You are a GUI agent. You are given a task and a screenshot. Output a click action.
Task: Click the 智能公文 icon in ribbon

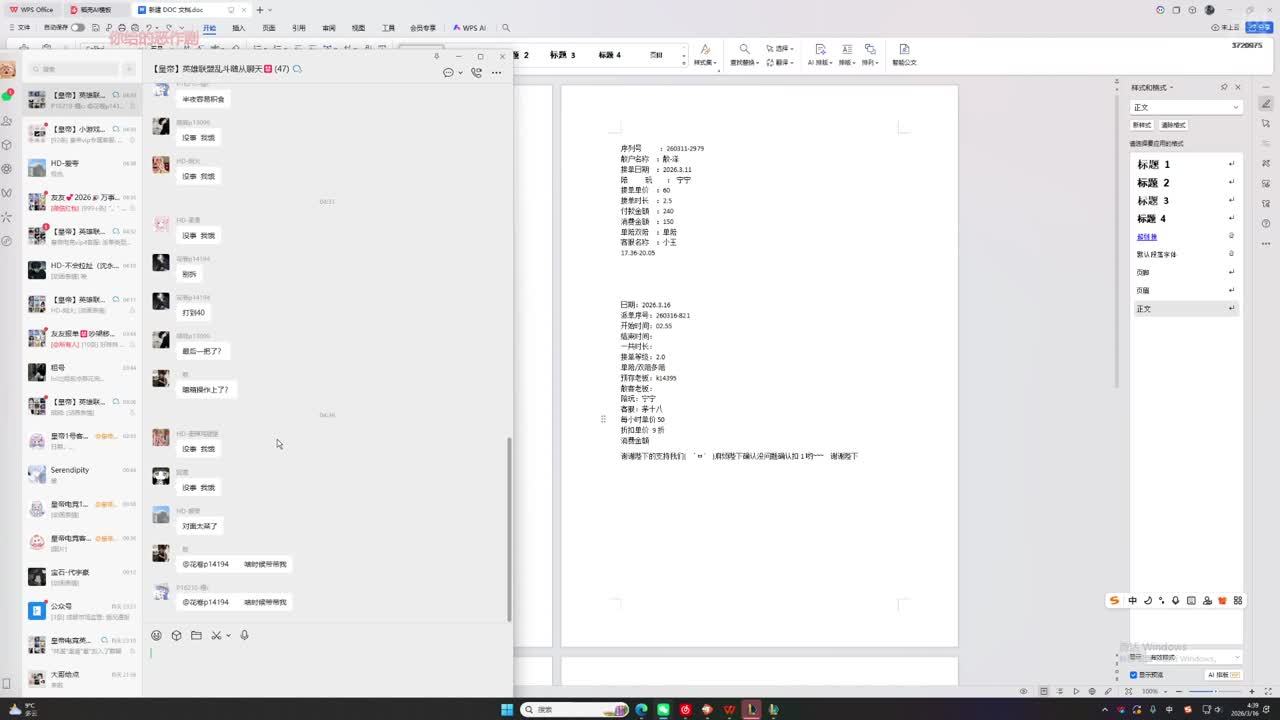point(904,49)
